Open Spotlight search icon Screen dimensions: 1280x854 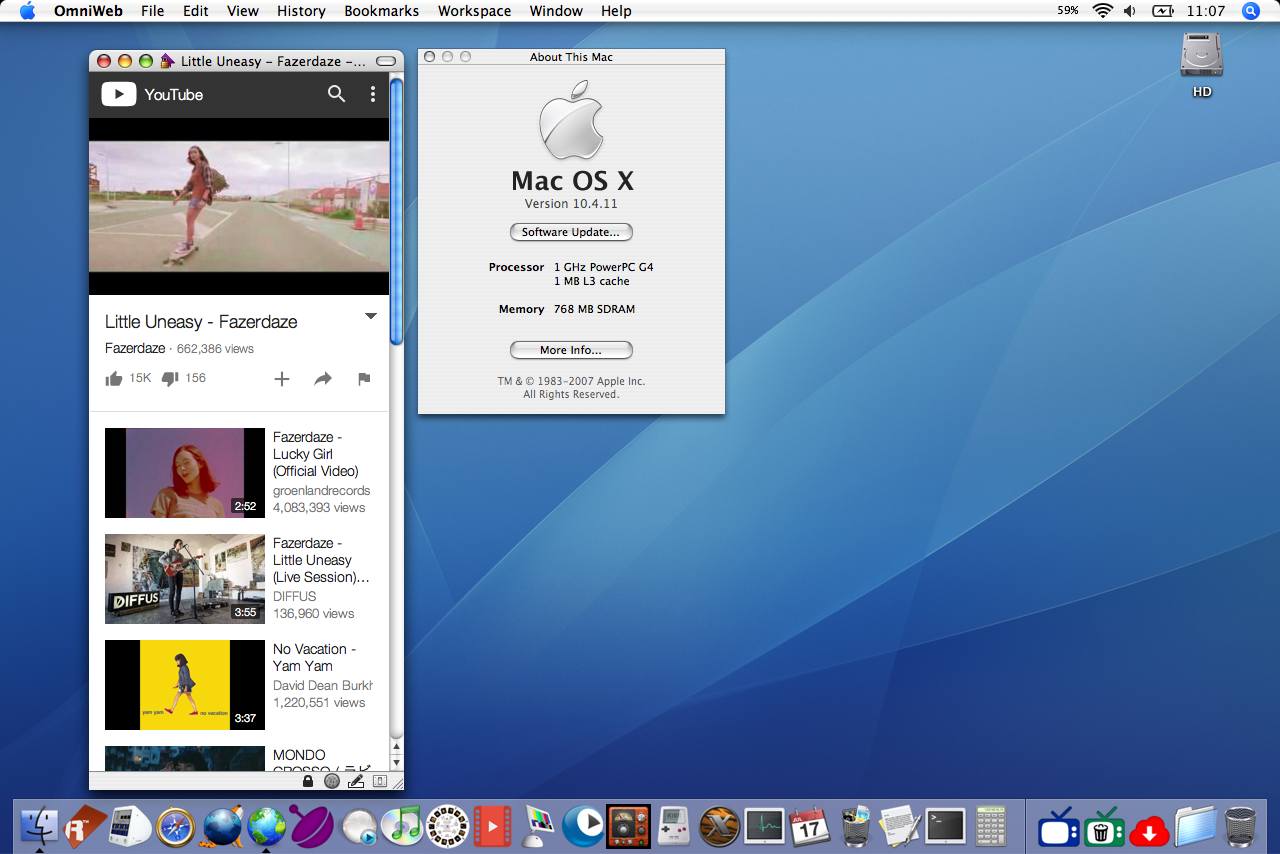1251,11
